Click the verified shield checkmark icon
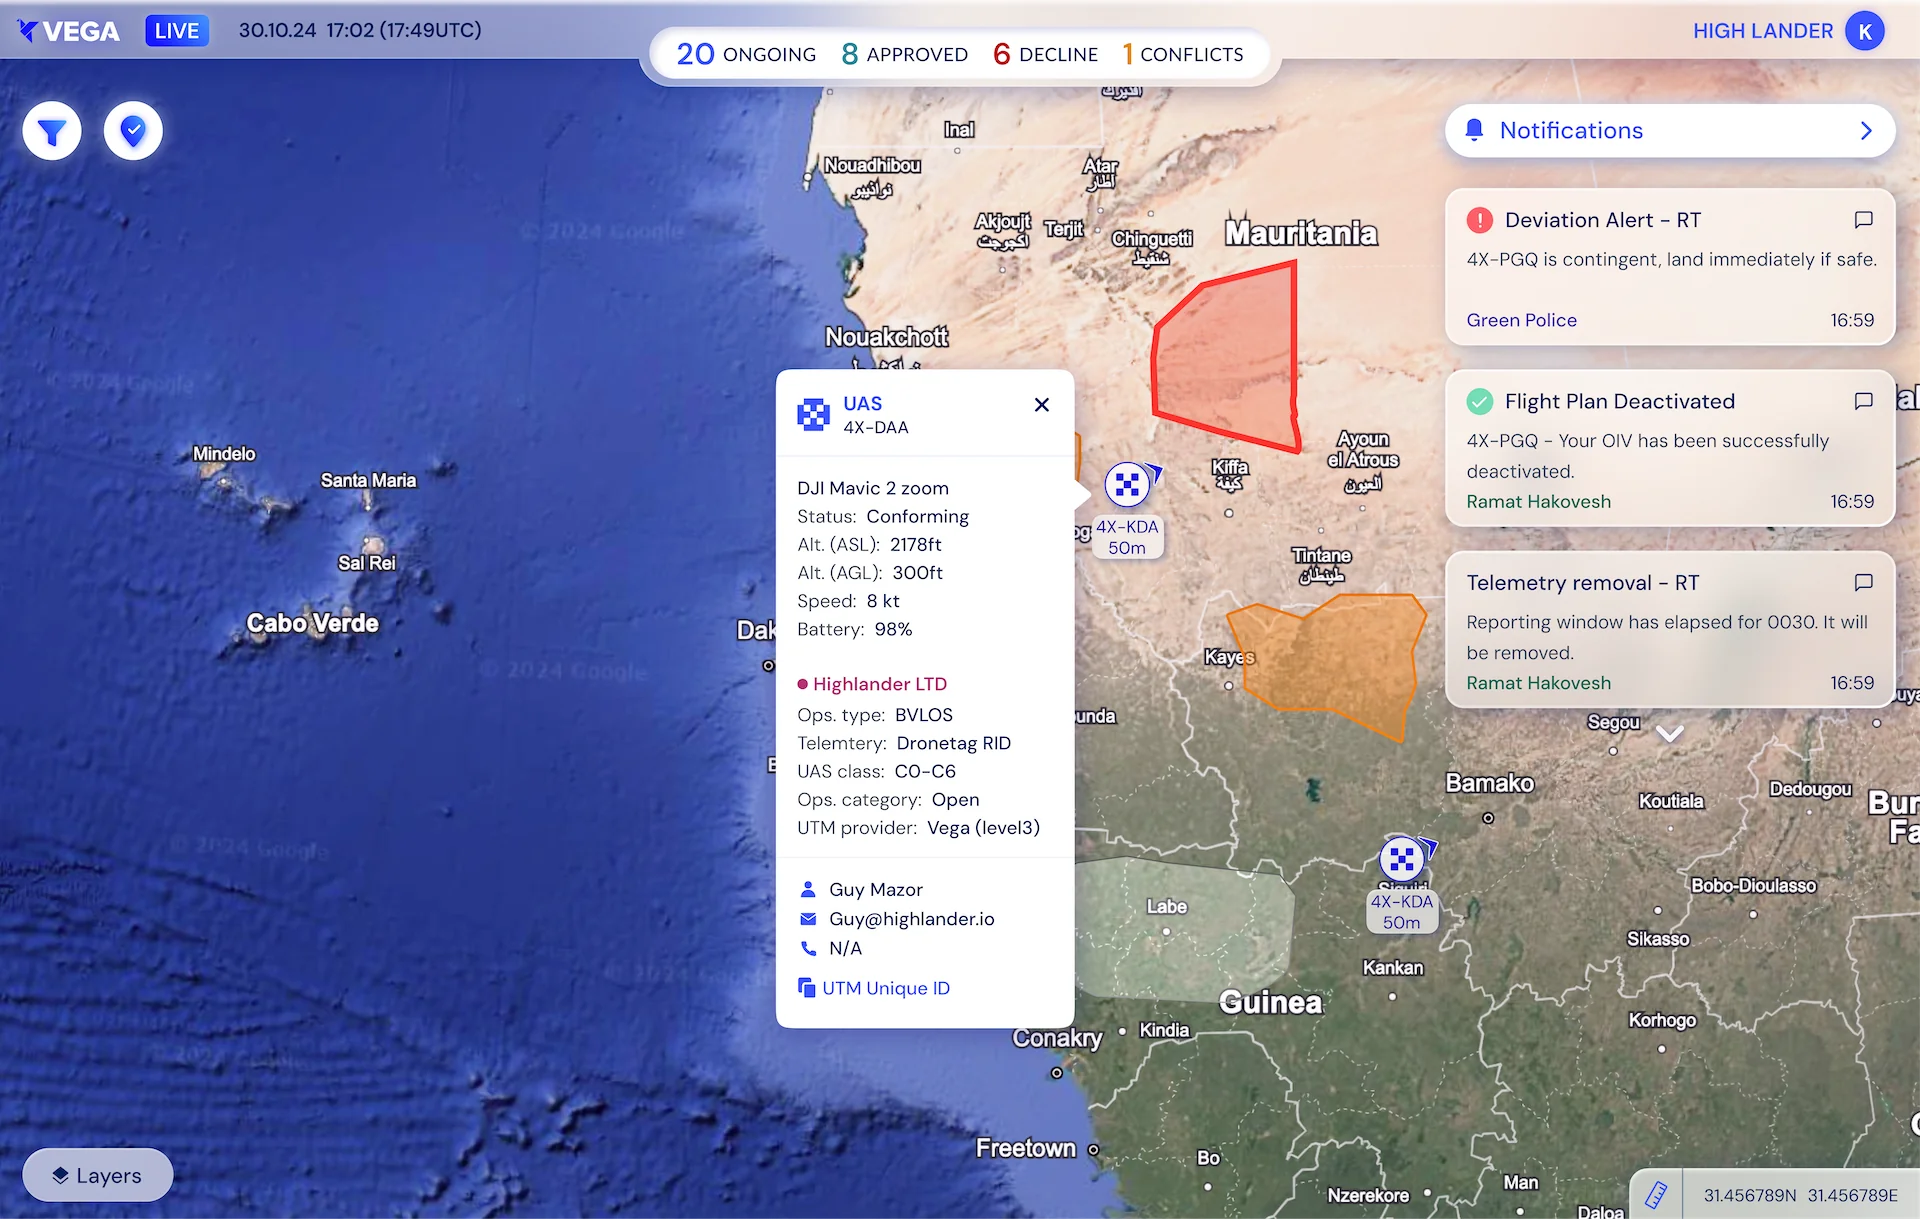This screenshot has width=1920, height=1219. (x=133, y=131)
